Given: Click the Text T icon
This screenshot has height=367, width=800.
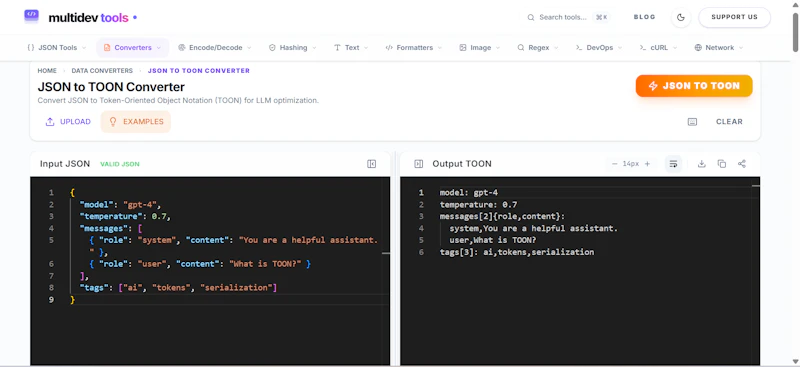Looking at the screenshot, I should [x=337, y=47].
